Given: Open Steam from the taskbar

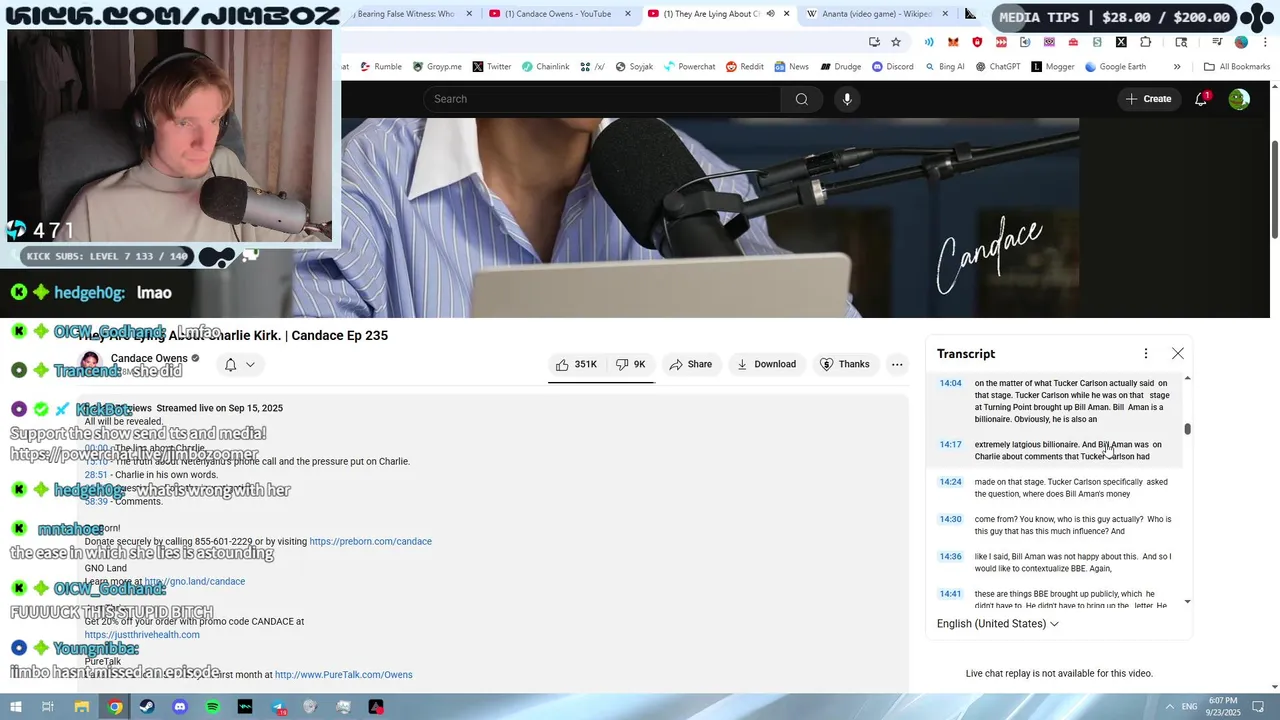Looking at the screenshot, I should coord(147,707).
